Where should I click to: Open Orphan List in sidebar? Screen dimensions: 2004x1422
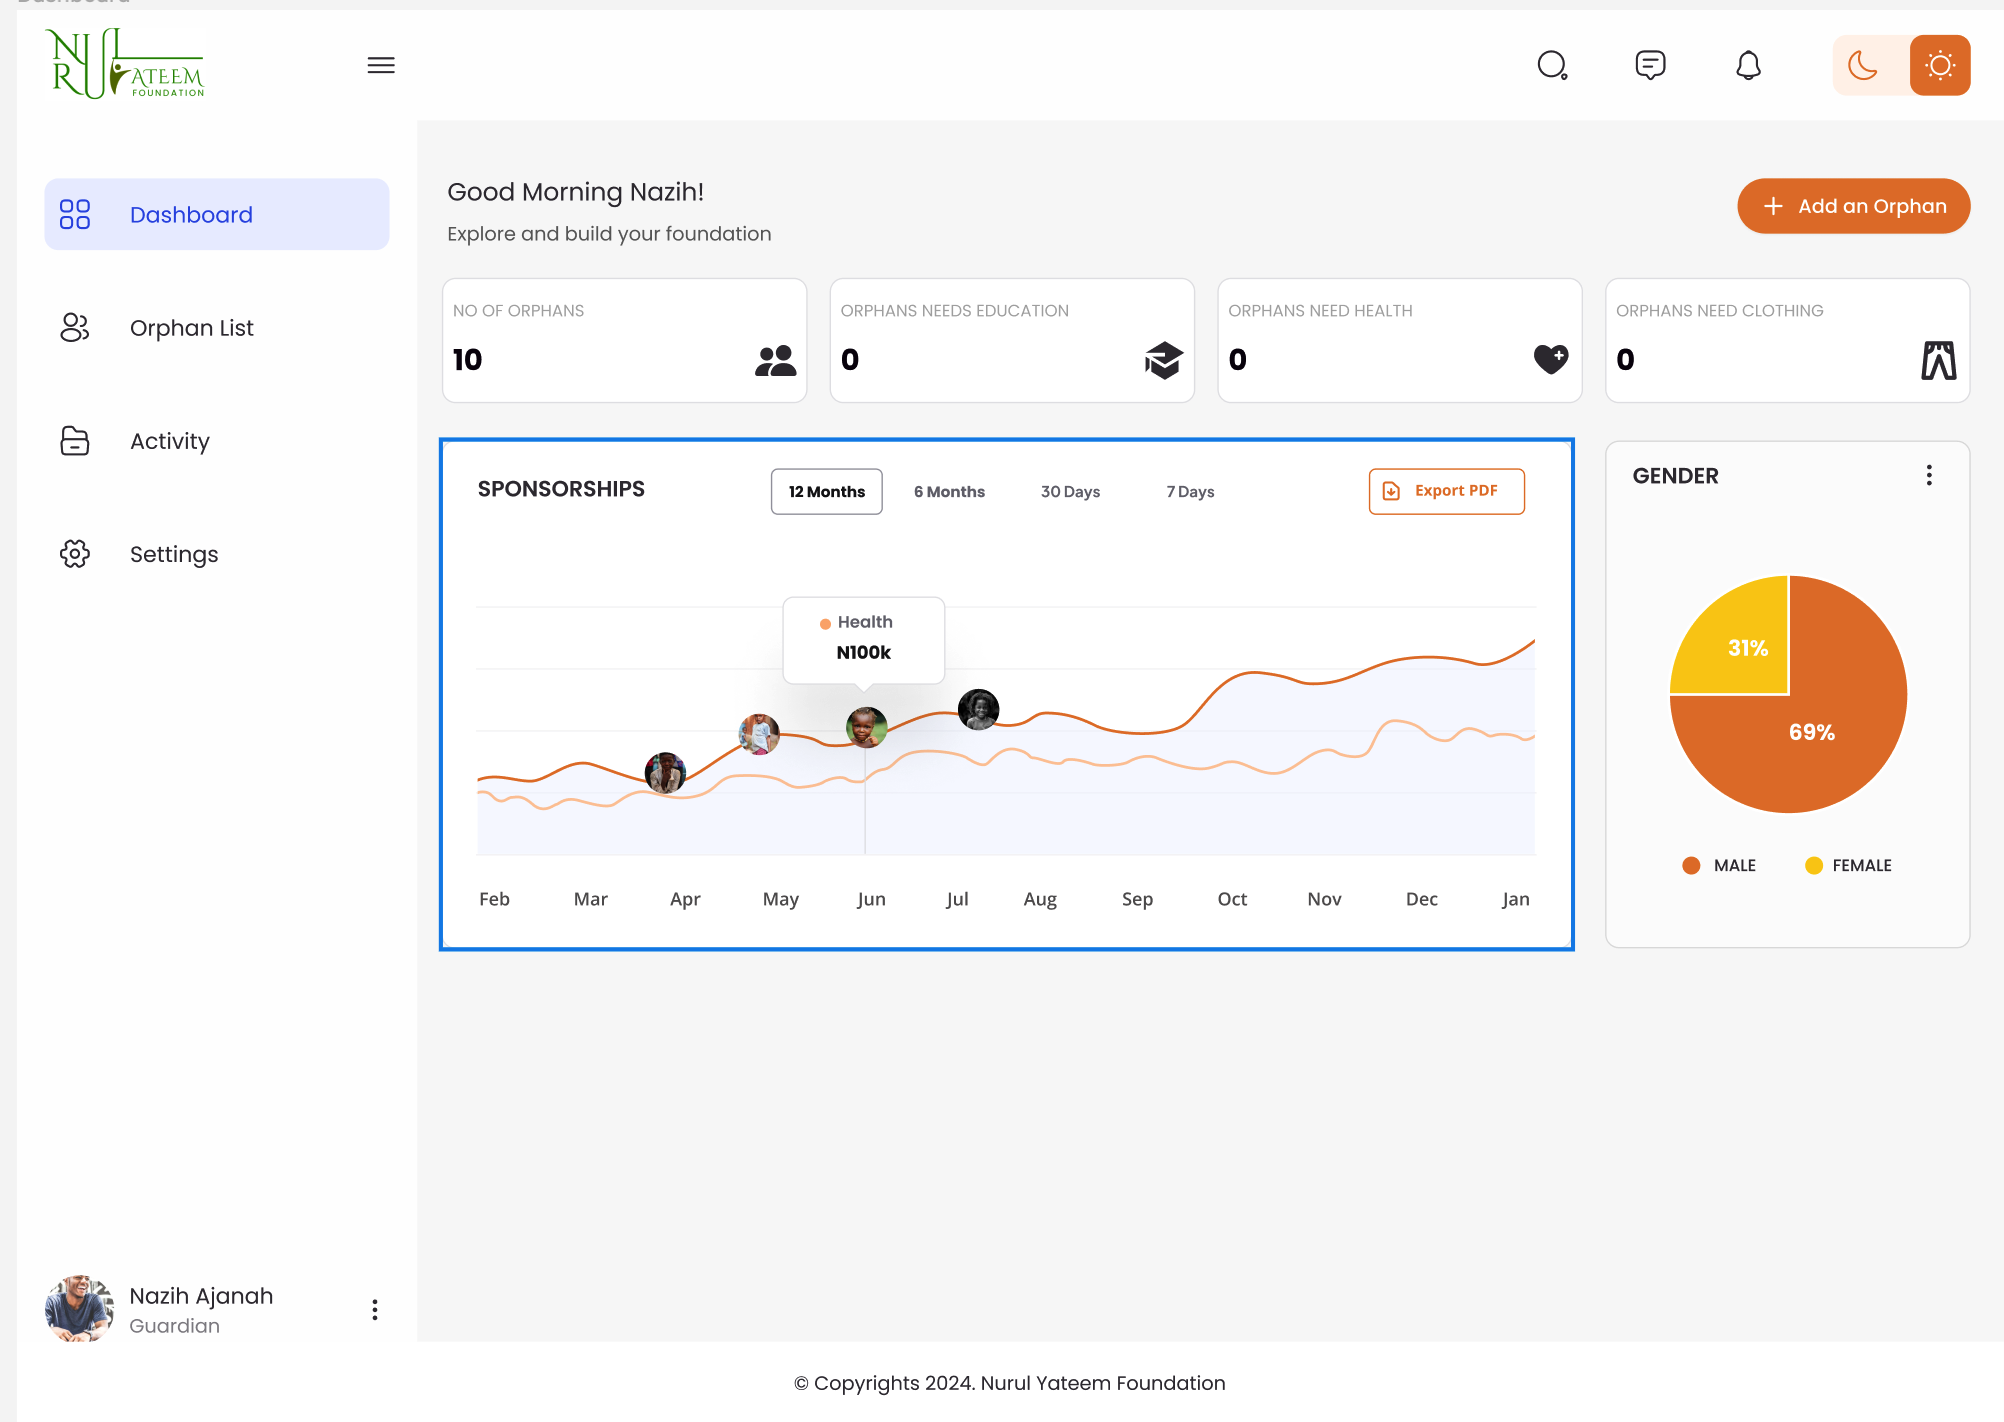(191, 328)
